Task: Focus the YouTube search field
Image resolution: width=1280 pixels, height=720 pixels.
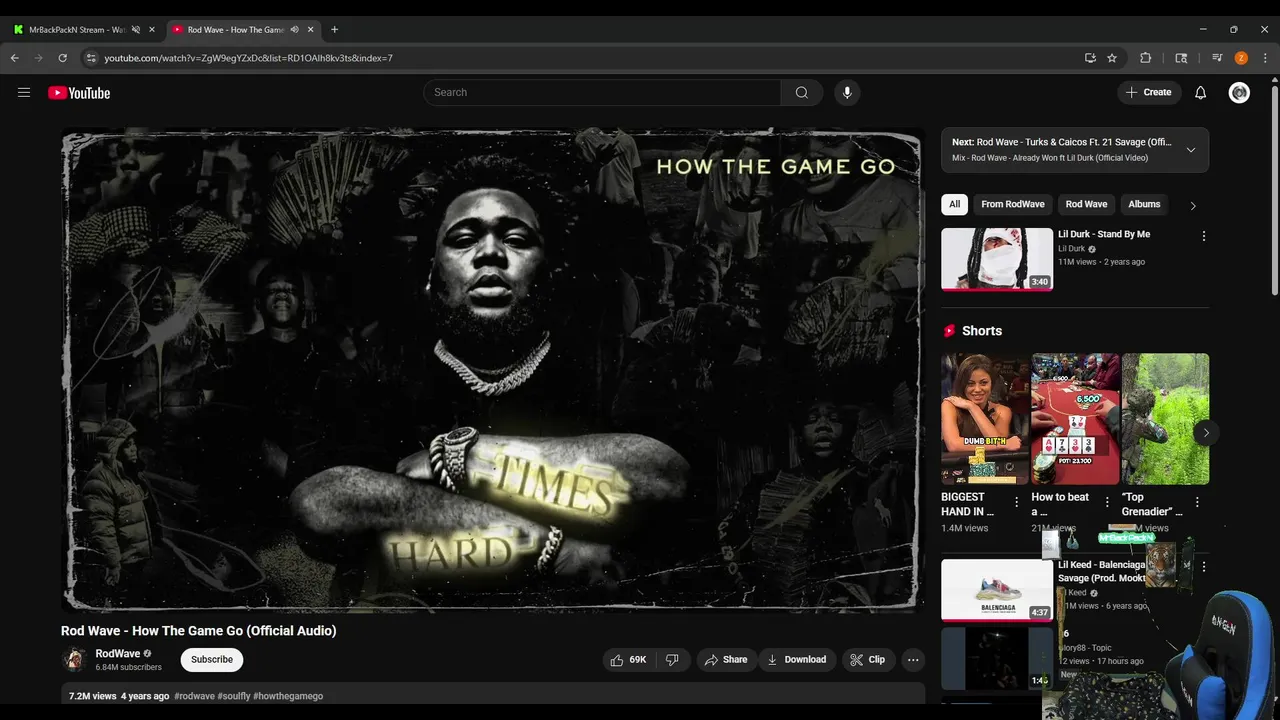Action: click(x=602, y=92)
